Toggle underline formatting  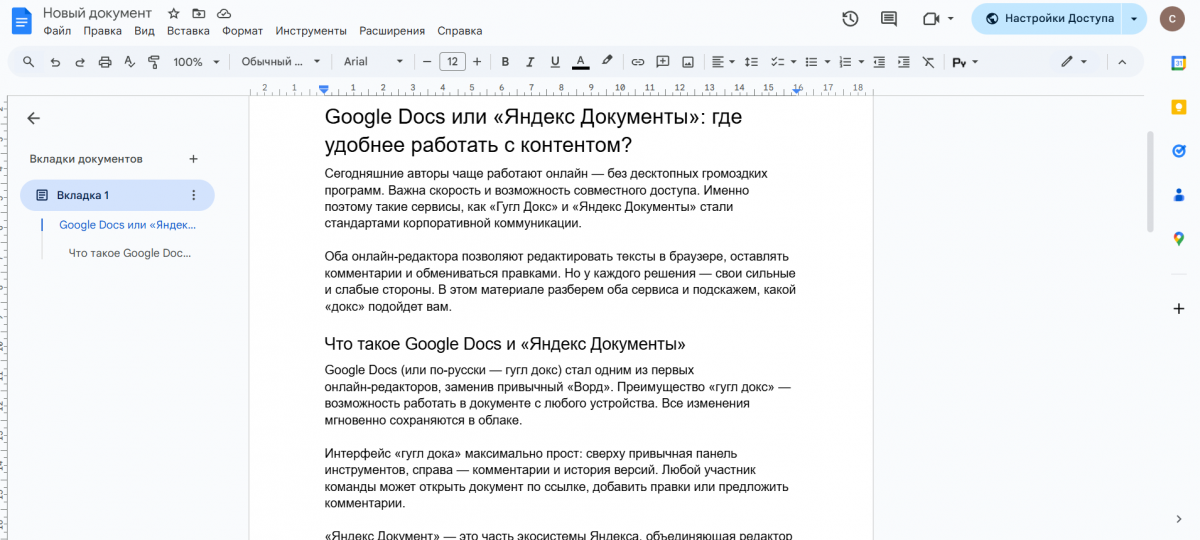coord(555,62)
